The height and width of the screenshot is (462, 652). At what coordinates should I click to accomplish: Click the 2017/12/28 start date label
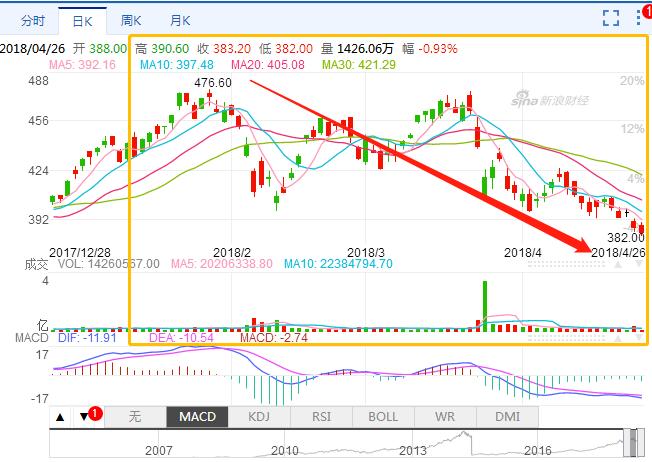point(80,252)
